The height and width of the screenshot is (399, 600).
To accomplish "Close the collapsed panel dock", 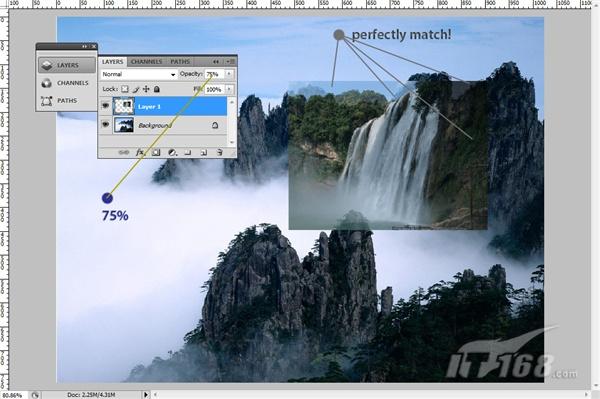I will pyautogui.click(x=93, y=46).
